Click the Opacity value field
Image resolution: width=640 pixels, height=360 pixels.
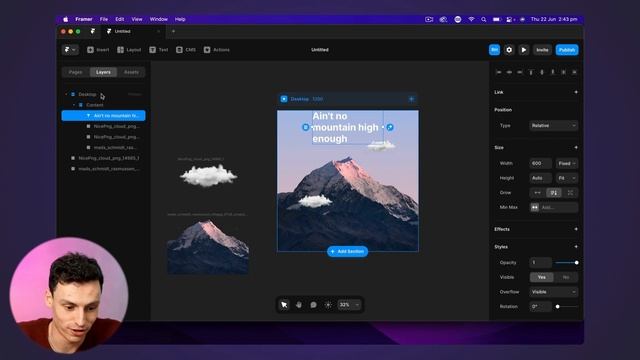(x=541, y=262)
